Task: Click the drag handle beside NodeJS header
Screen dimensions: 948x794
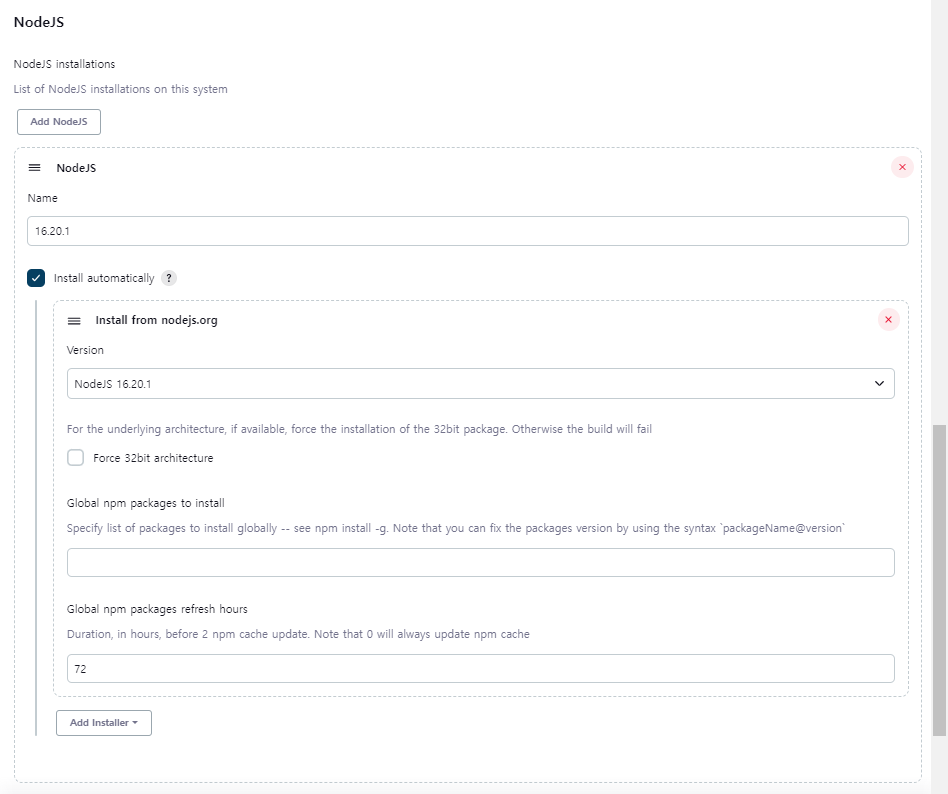Action: click(34, 168)
